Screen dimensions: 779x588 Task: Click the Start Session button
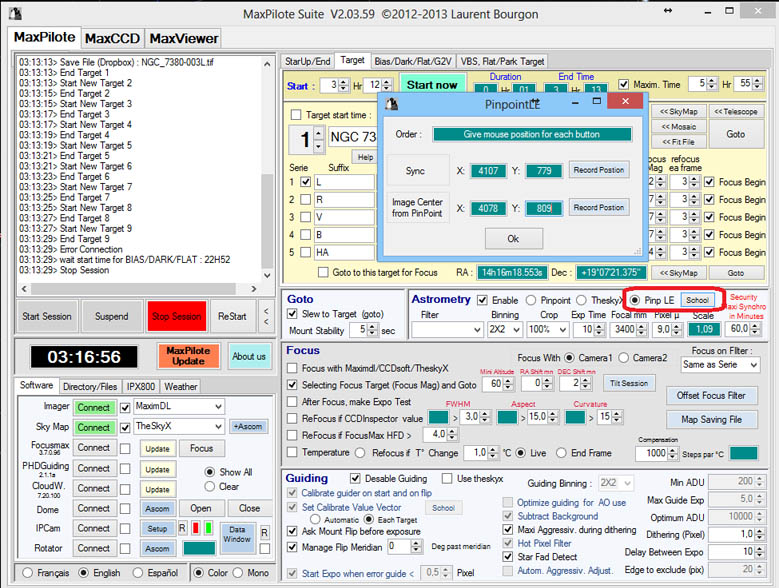[47, 316]
